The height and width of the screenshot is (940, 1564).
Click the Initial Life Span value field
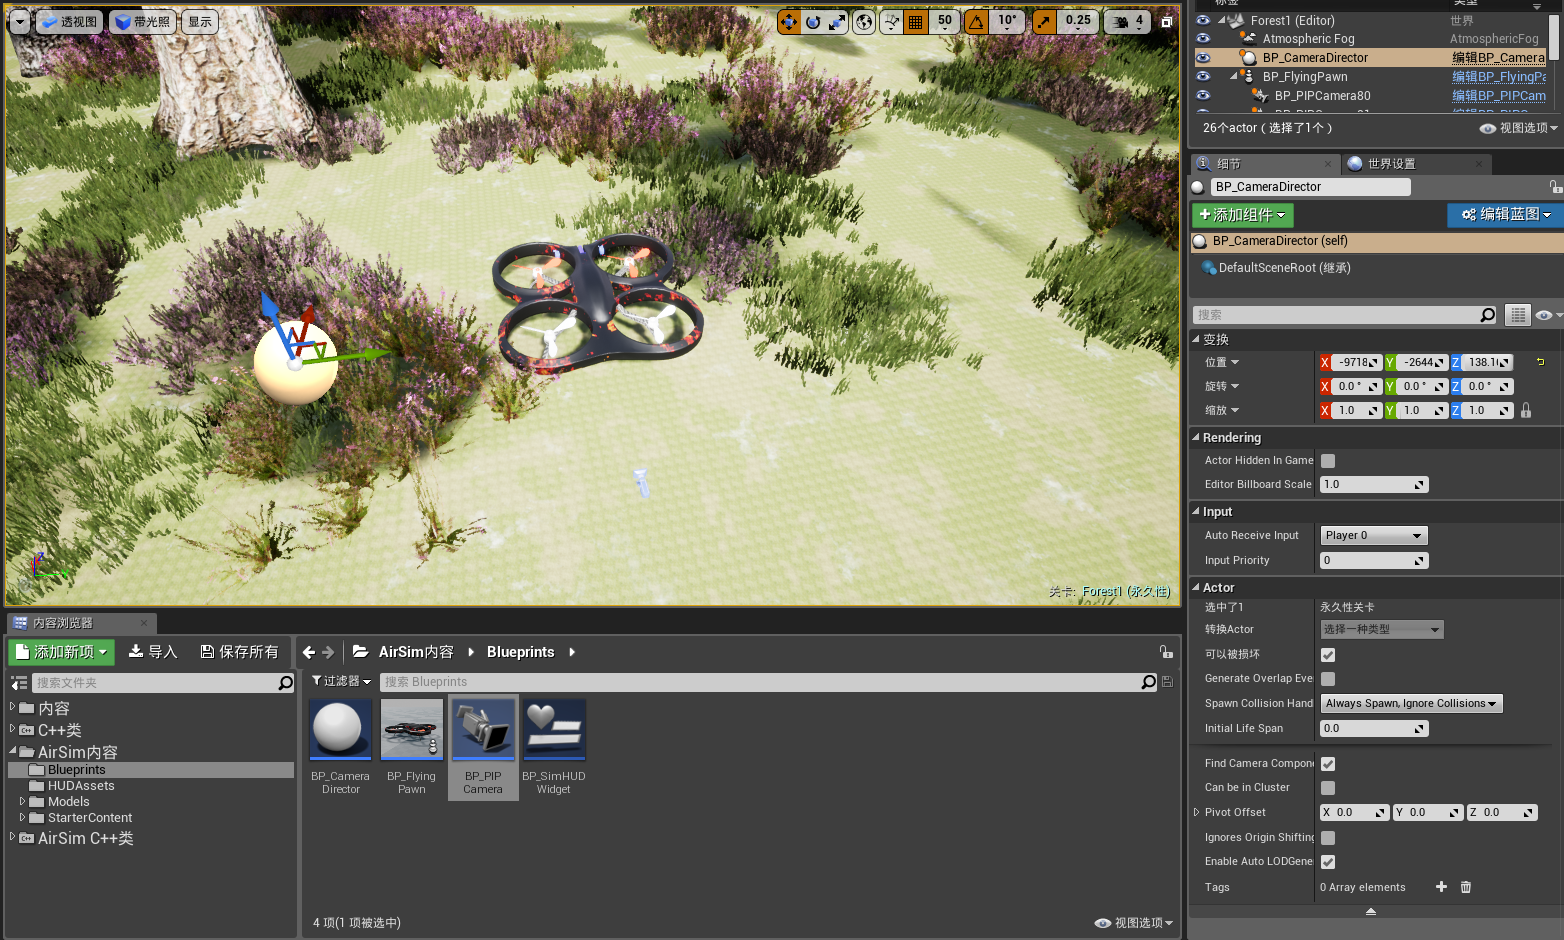click(x=1374, y=729)
